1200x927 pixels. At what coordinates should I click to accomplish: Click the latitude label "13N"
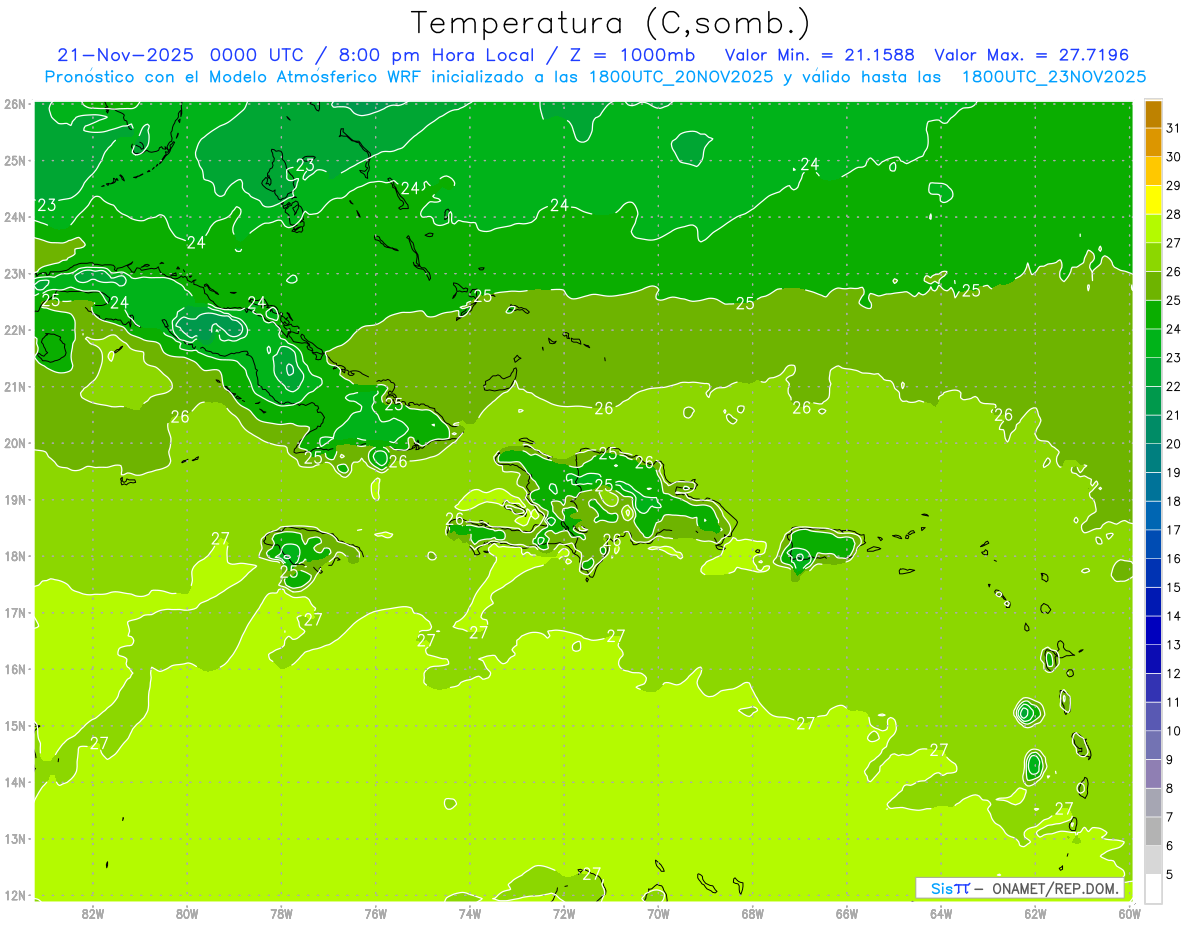point(14,838)
